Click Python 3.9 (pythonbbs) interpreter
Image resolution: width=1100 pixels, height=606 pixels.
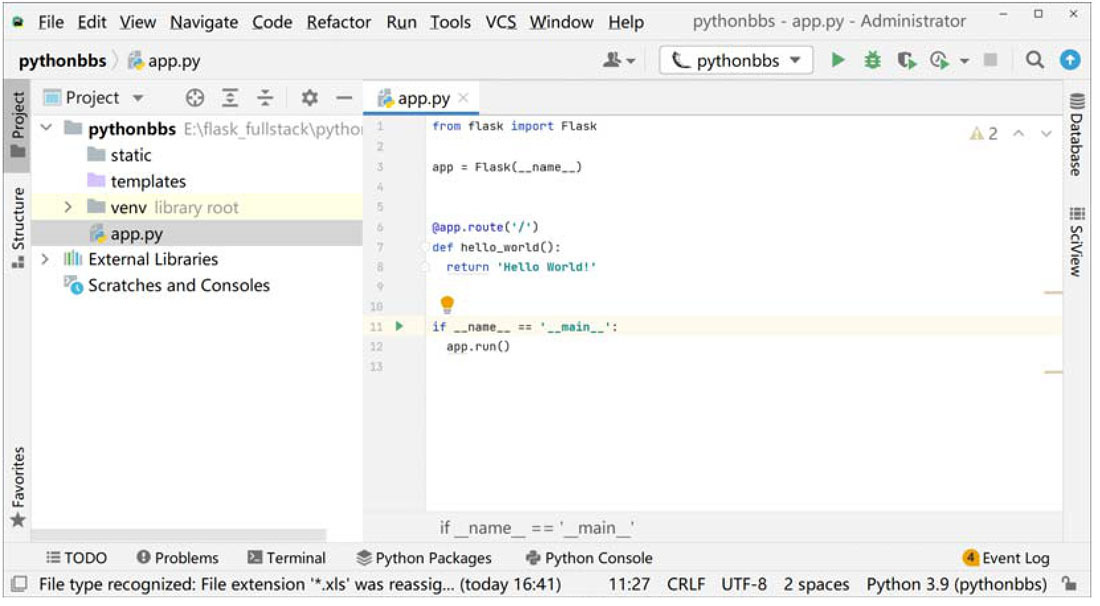[x=956, y=584]
